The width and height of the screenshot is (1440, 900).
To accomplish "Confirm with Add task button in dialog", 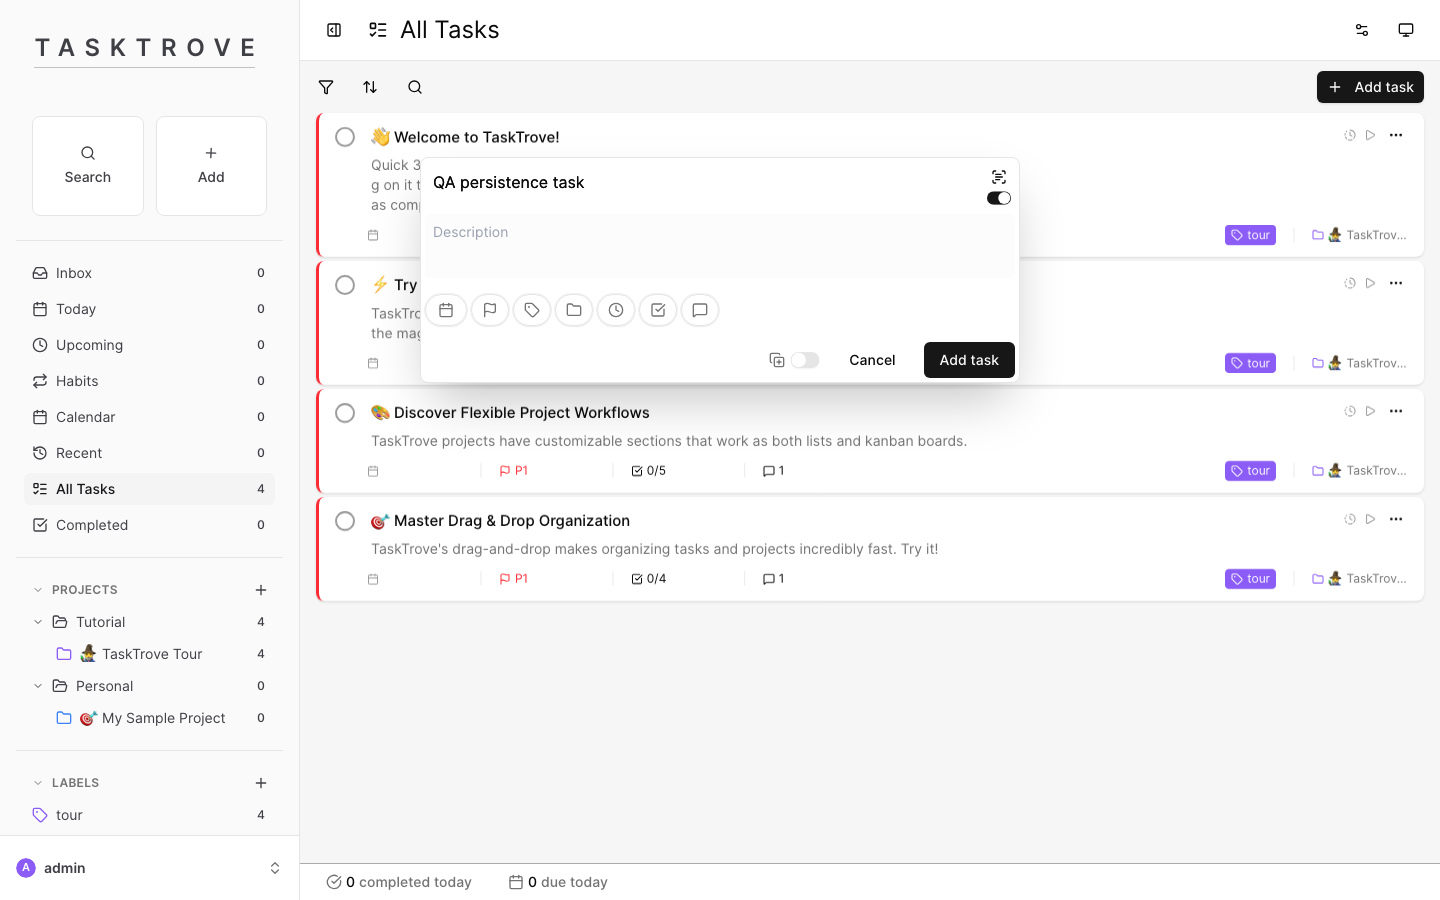I will tap(969, 360).
